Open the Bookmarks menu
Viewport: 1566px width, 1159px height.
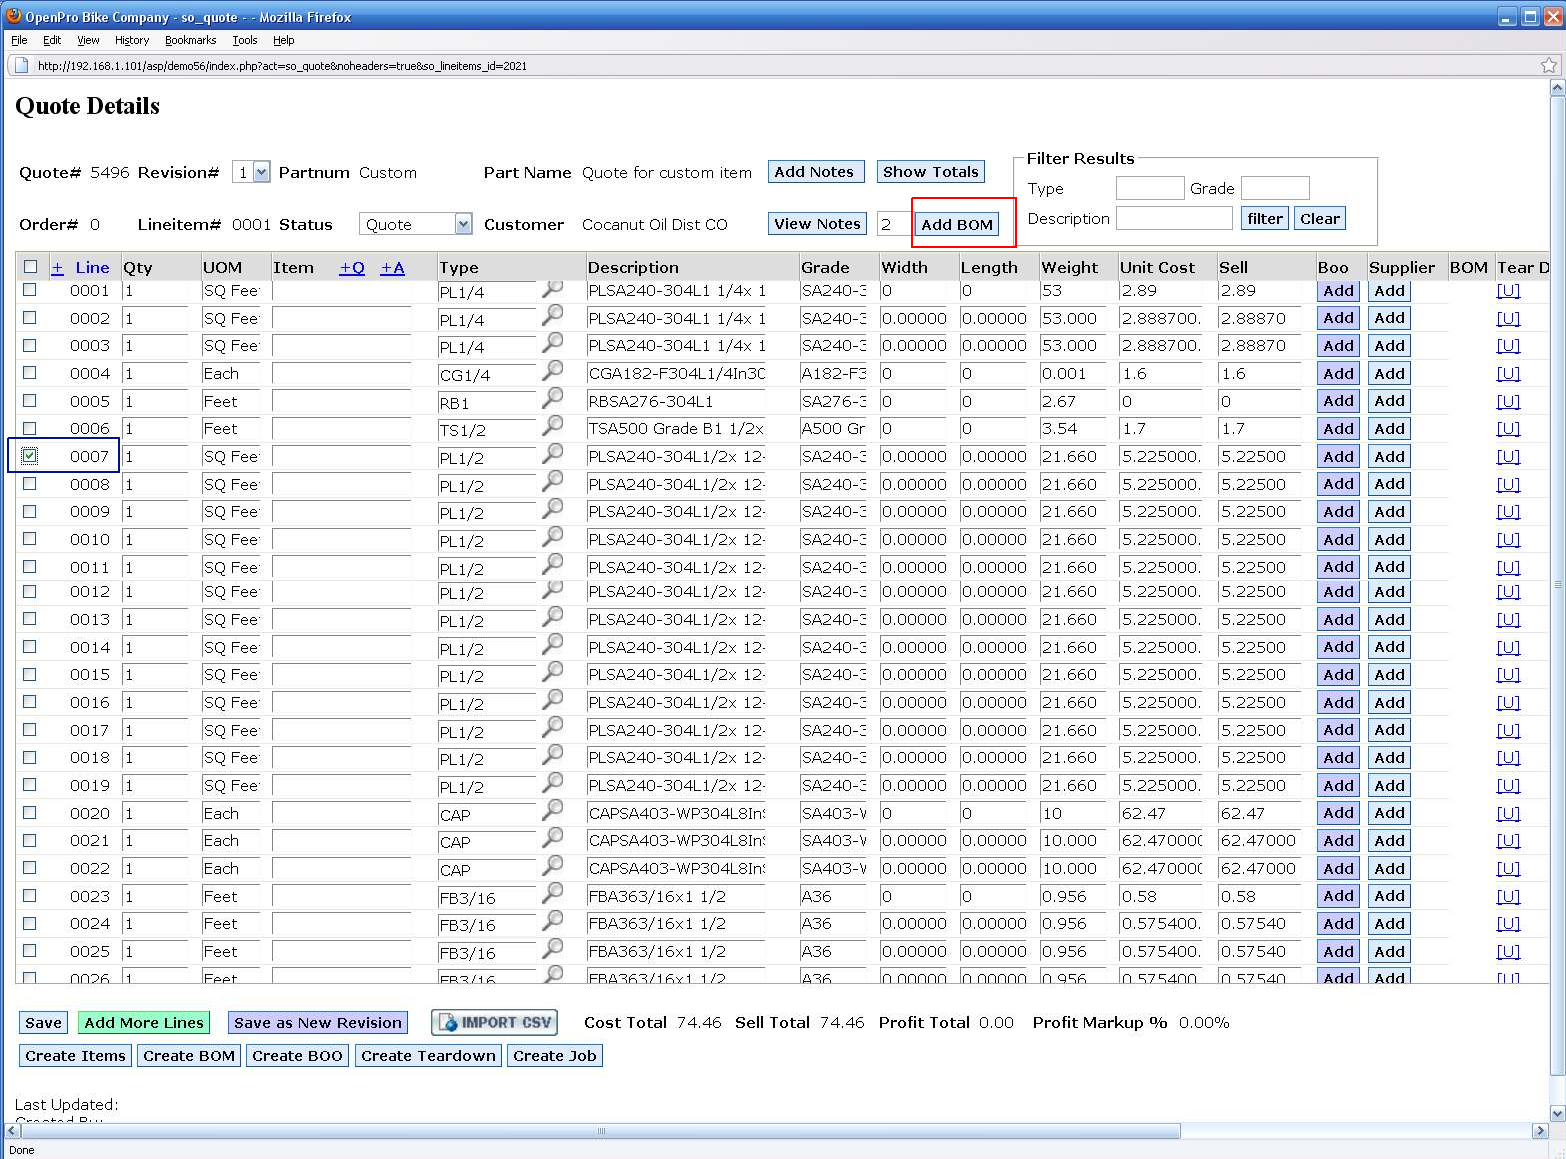click(190, 40)
